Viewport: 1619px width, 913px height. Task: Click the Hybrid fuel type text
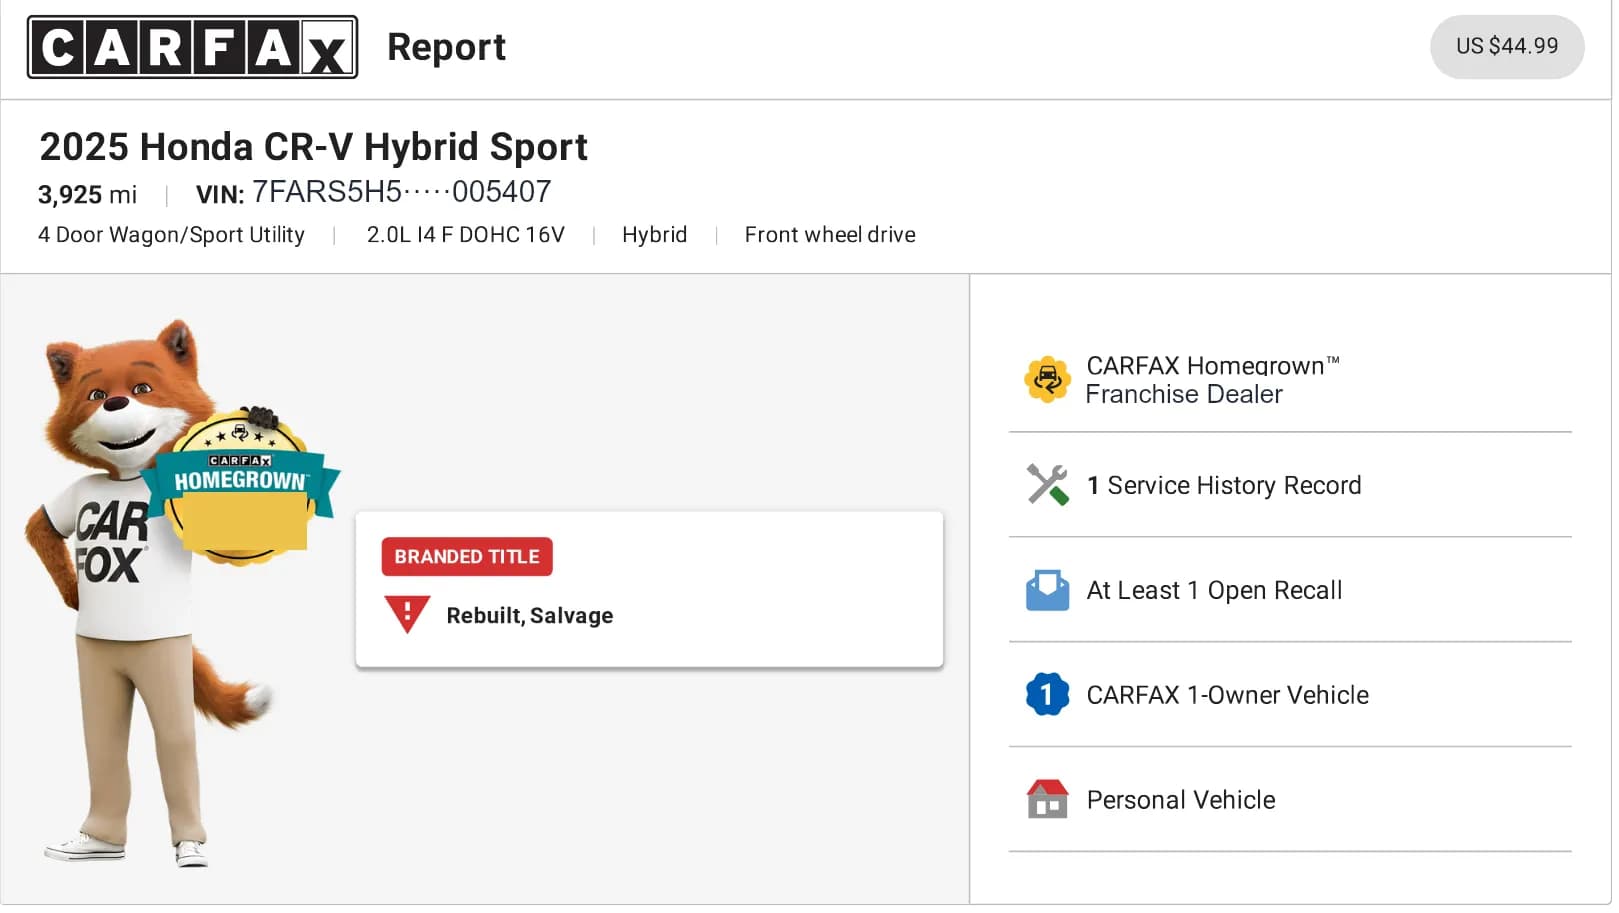pos(654,235)
